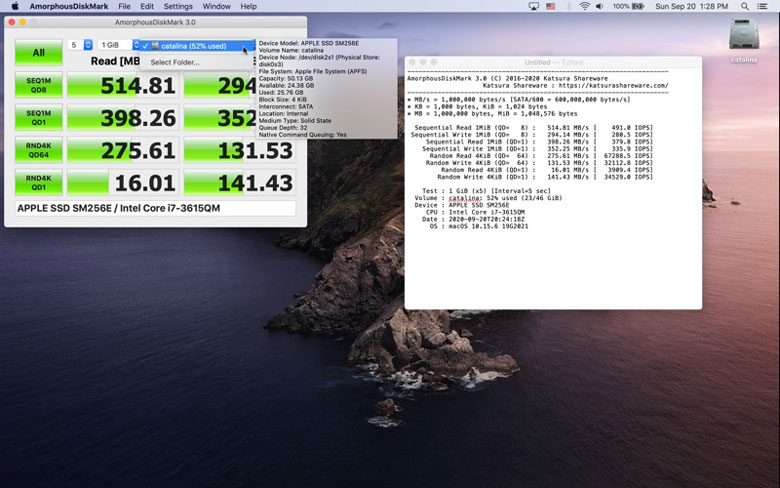Run all benchmarks with All button
Screen dimensions: 780x488
(x=38, y=53)
